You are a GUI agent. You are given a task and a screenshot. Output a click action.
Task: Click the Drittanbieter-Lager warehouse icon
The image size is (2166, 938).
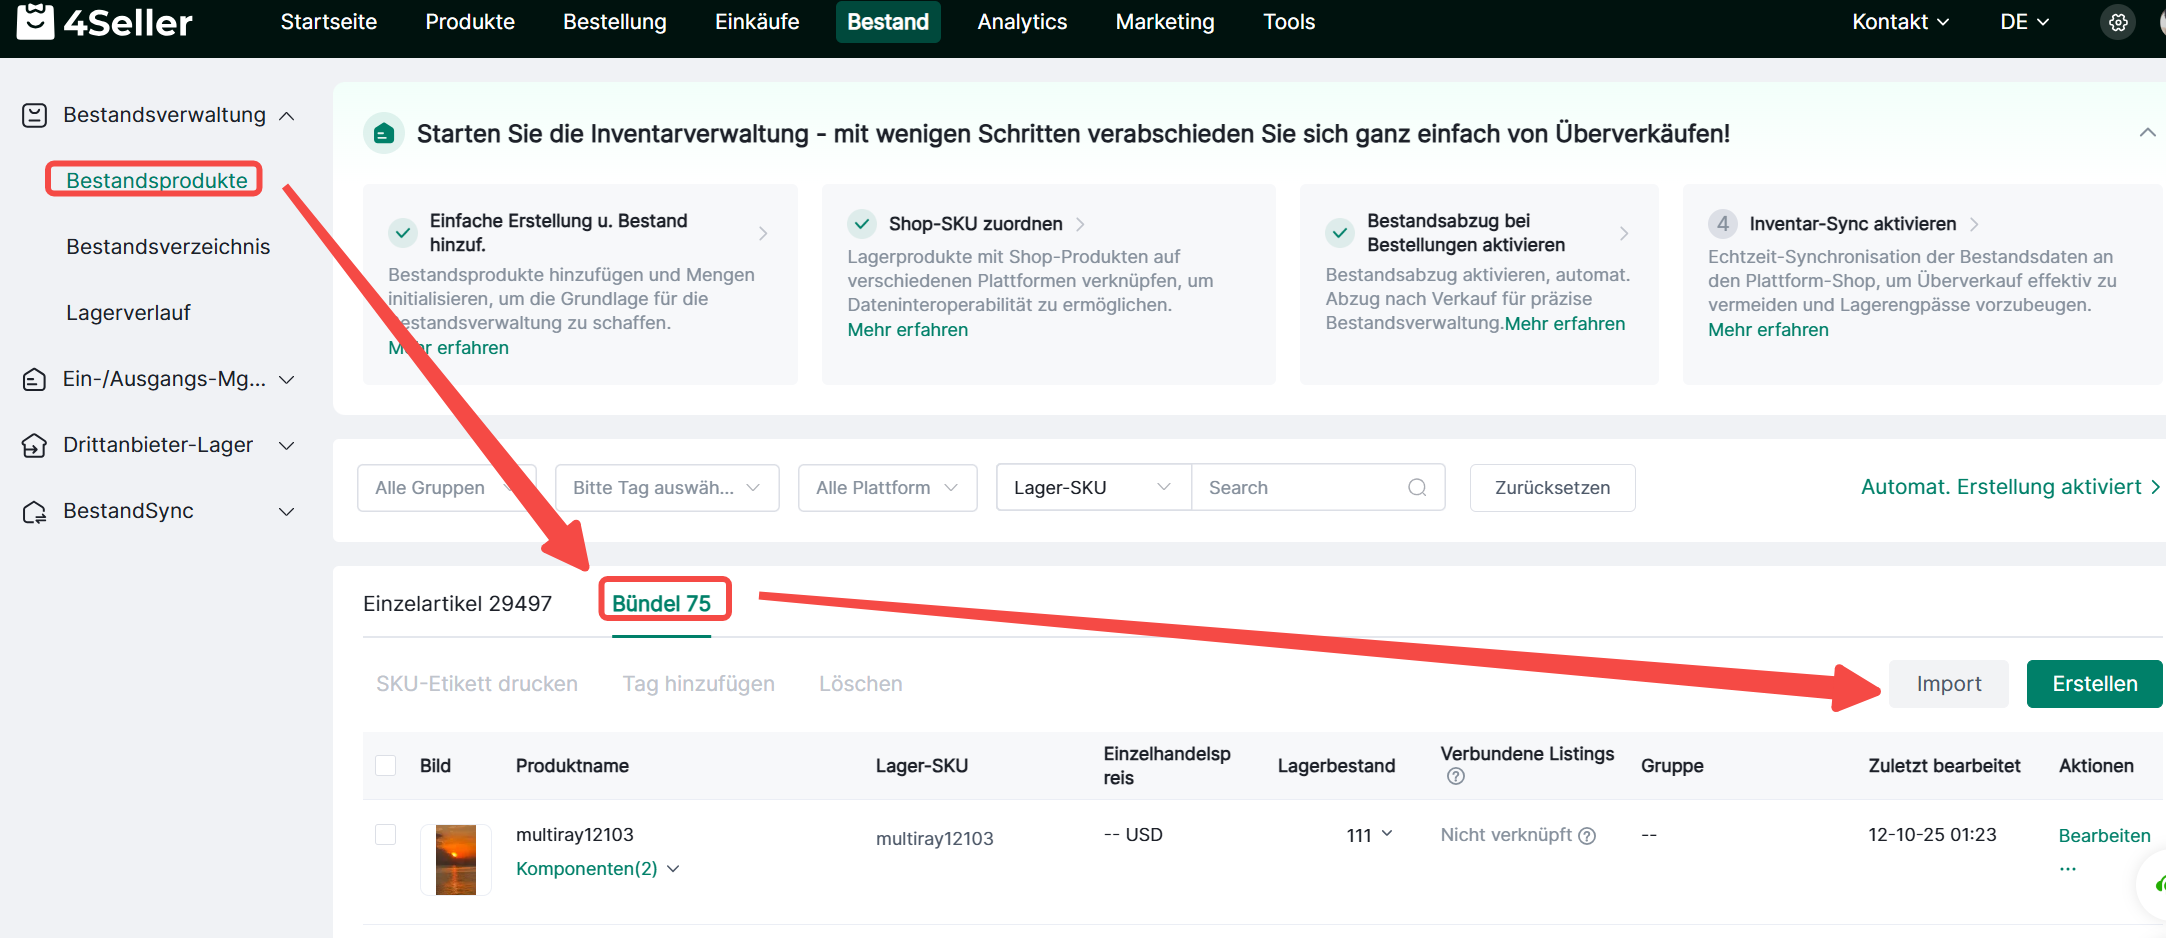pyautogui.click(x=34, y=446)
